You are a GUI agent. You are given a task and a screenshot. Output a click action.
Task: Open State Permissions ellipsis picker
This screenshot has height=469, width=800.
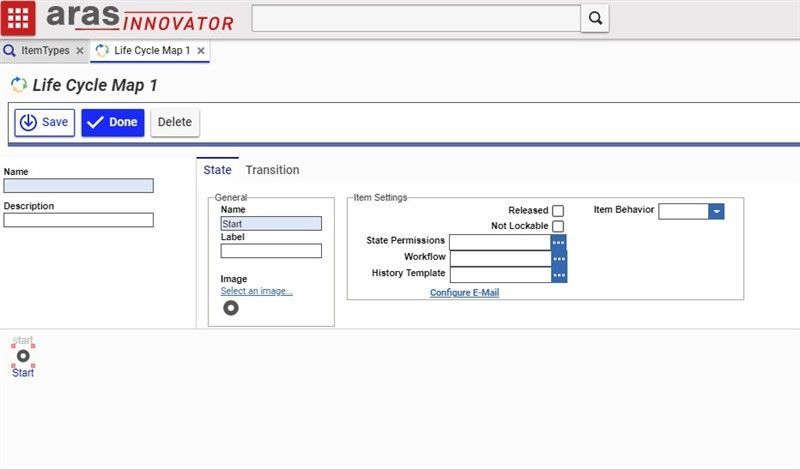pyautogui.click(x=559, y=242)
